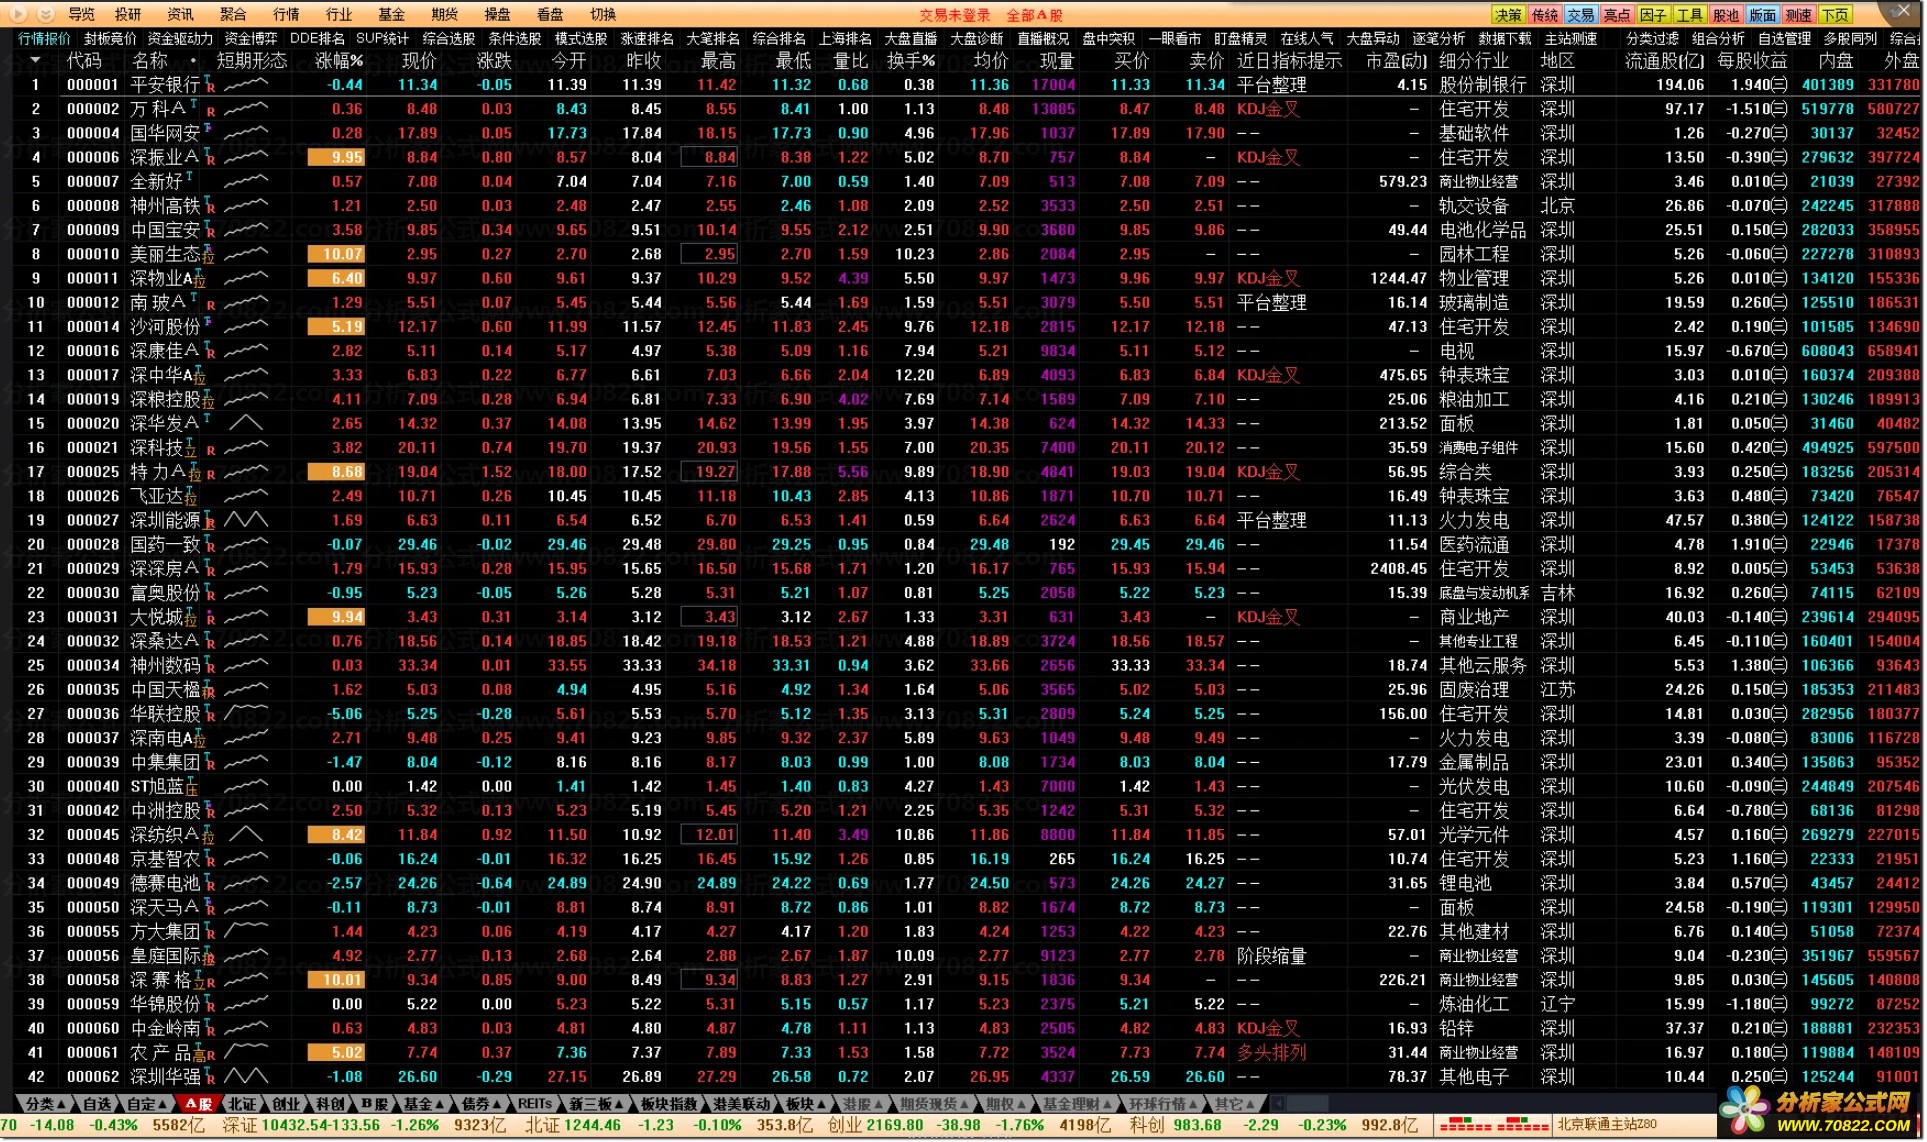Open the 股池 quick button
The height and width of the screenshot is (1142, 1927).
coord(1726,14)
